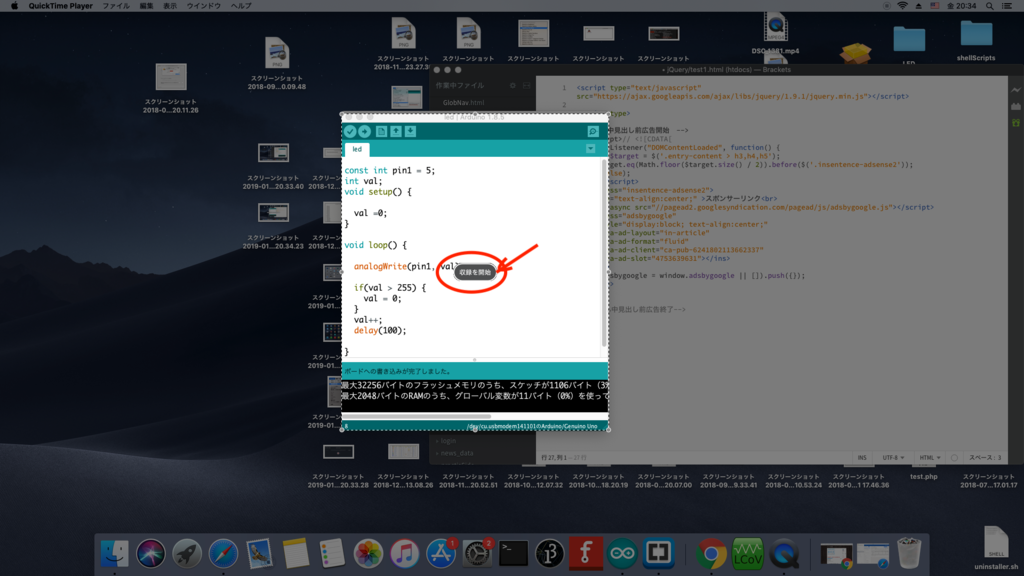Select screenshot 2018-09...0.09.48 on desktop

click(x=277, y=63)
